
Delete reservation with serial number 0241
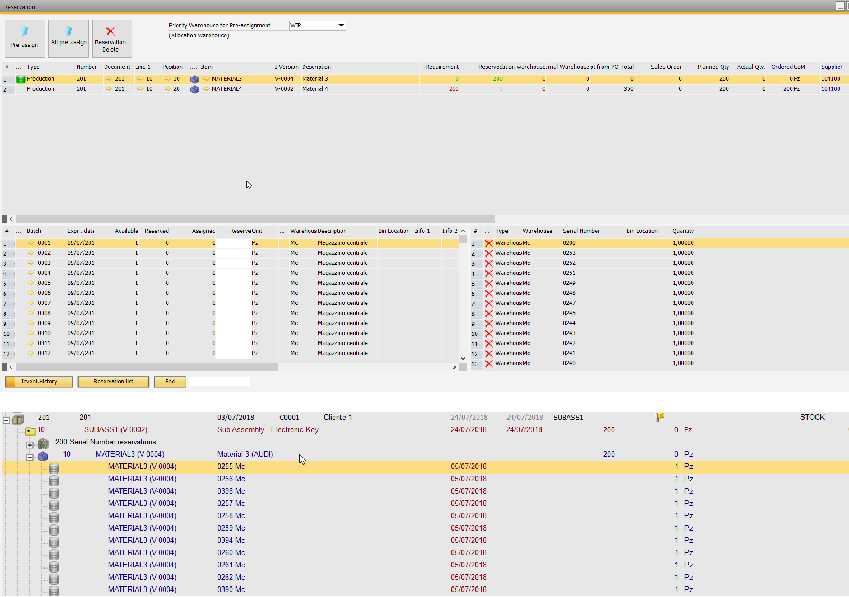[489, 353]
